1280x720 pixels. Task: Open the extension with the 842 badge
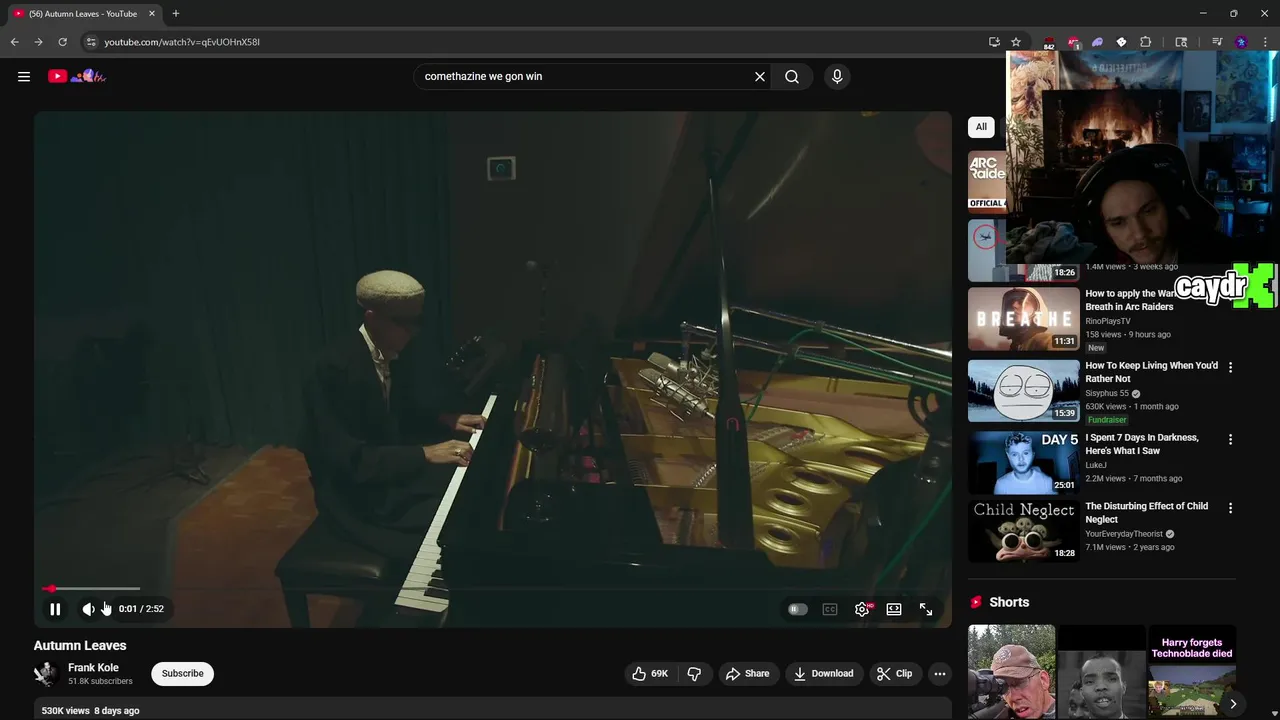[1049, 42]
